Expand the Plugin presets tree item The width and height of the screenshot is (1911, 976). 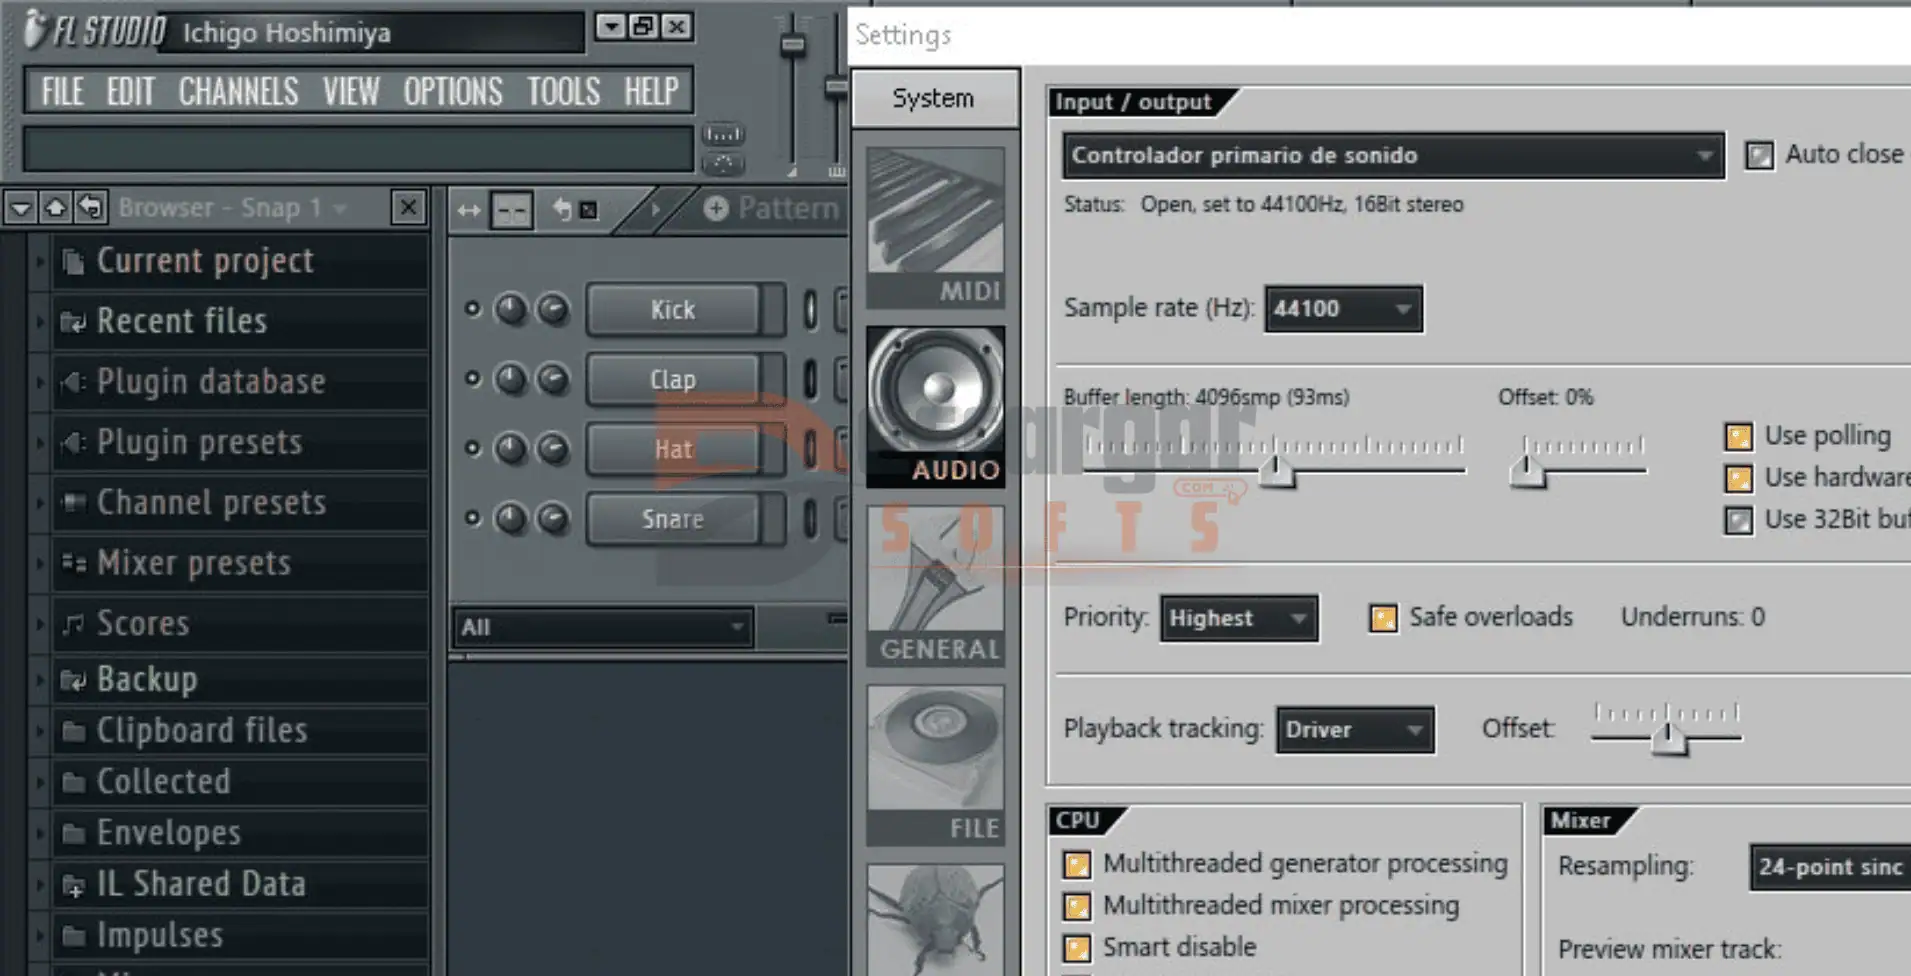(x=39, y=443)
